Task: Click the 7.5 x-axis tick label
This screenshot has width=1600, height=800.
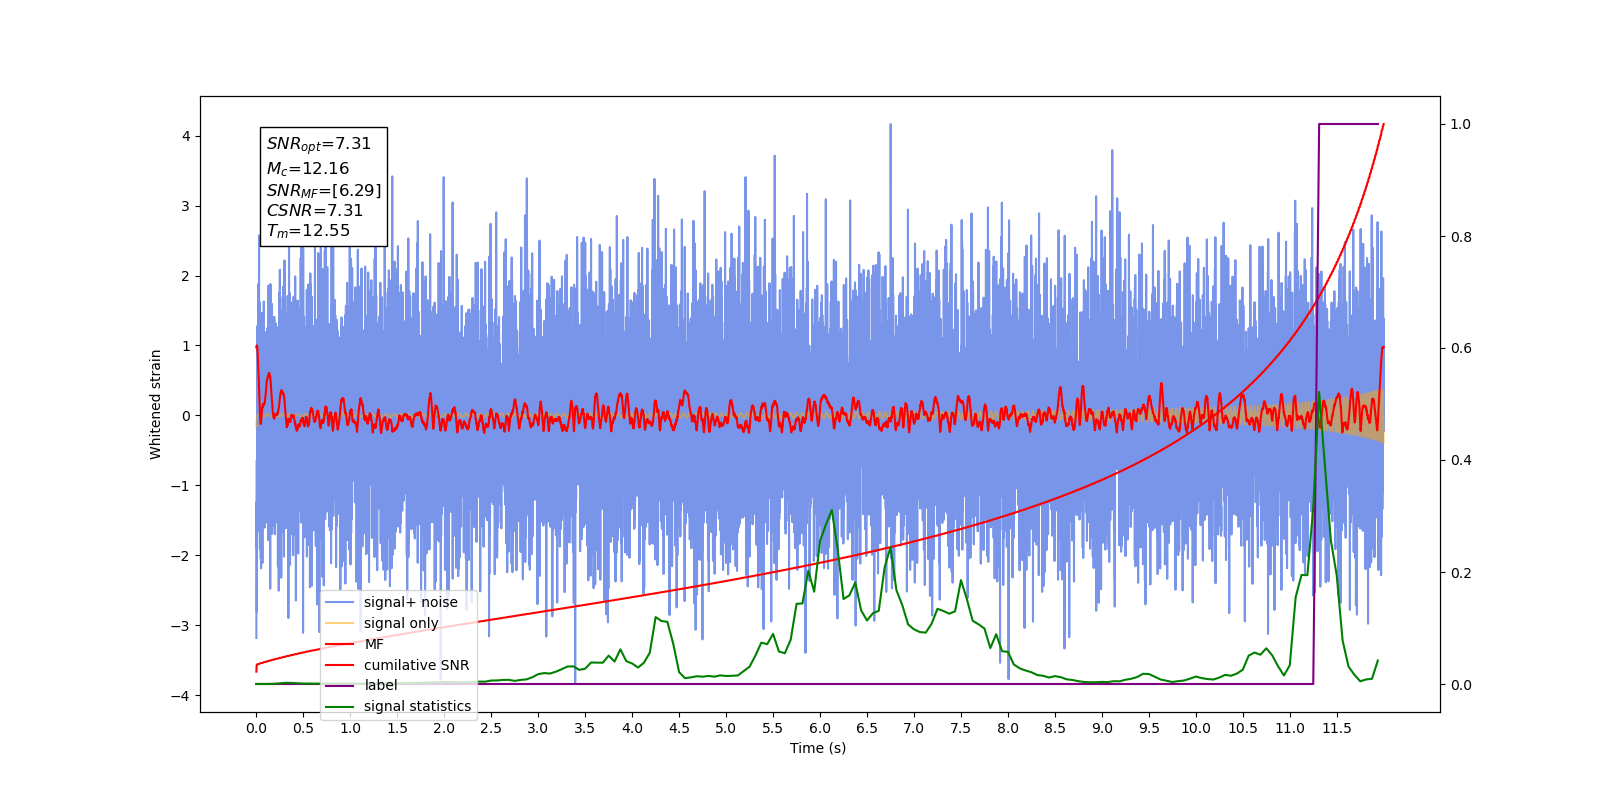Action: 961,728
